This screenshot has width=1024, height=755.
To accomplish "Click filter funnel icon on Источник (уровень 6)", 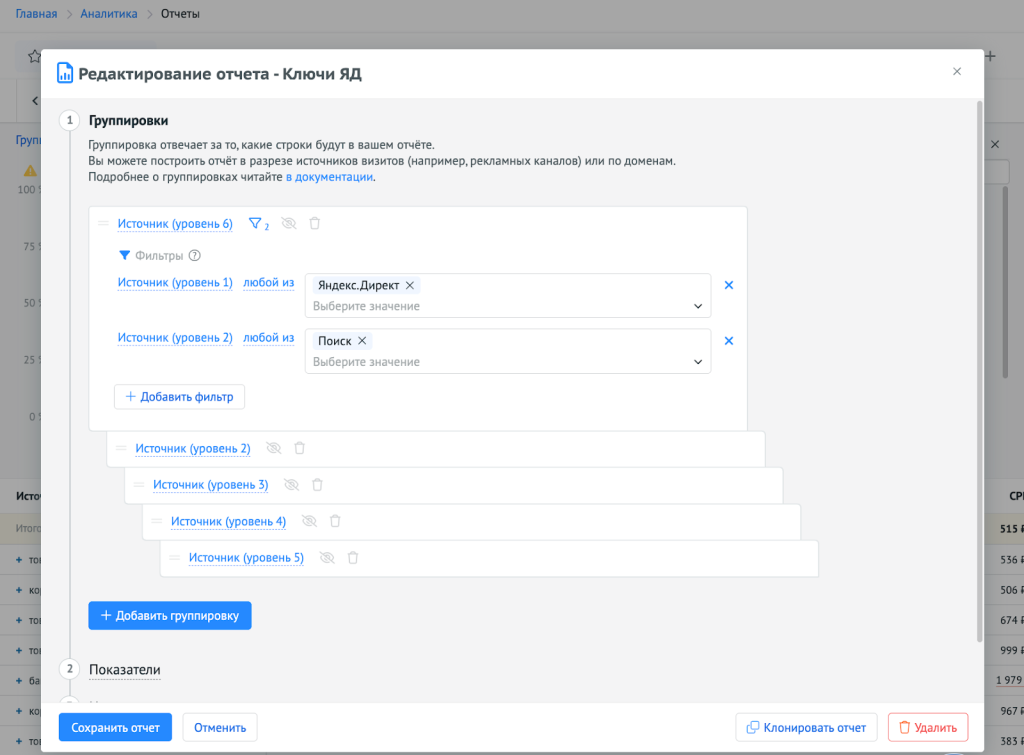I will [x=254, y=224].
